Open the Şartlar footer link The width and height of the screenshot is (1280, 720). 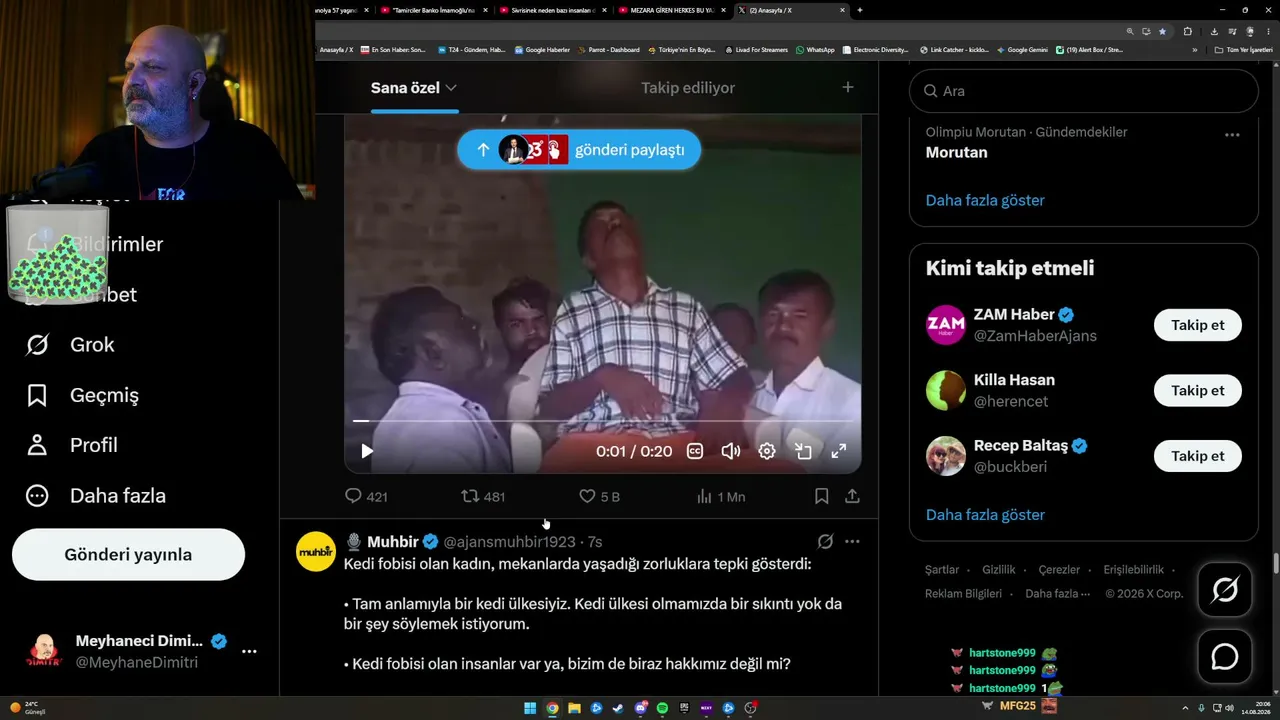pos(942,569)
